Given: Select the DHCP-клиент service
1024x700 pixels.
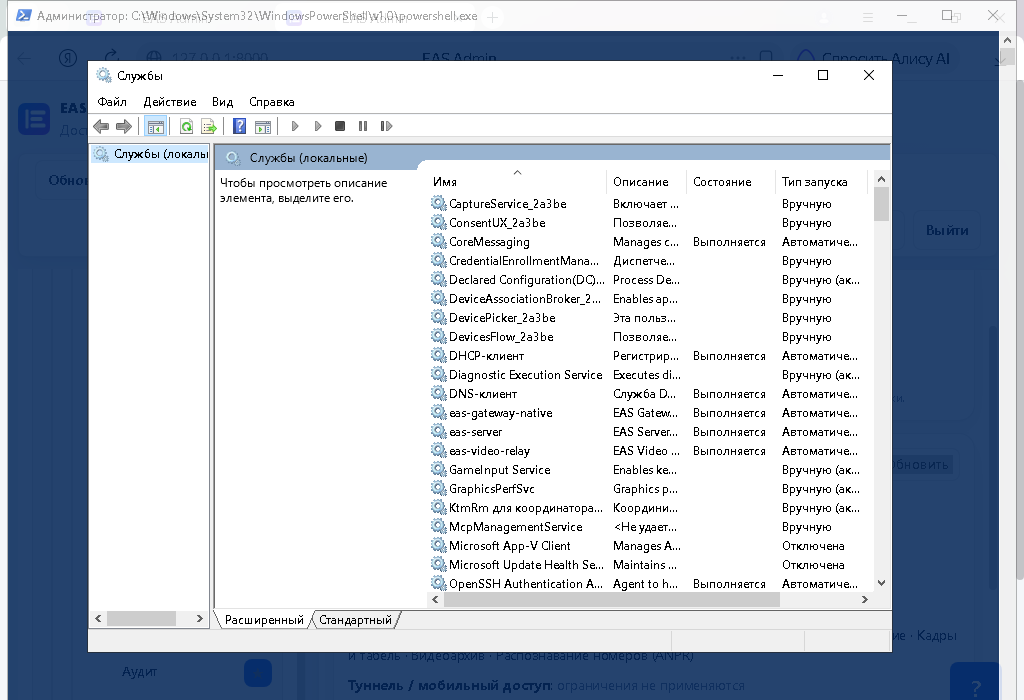Looking at the screenshot, I should pos(487,356).
